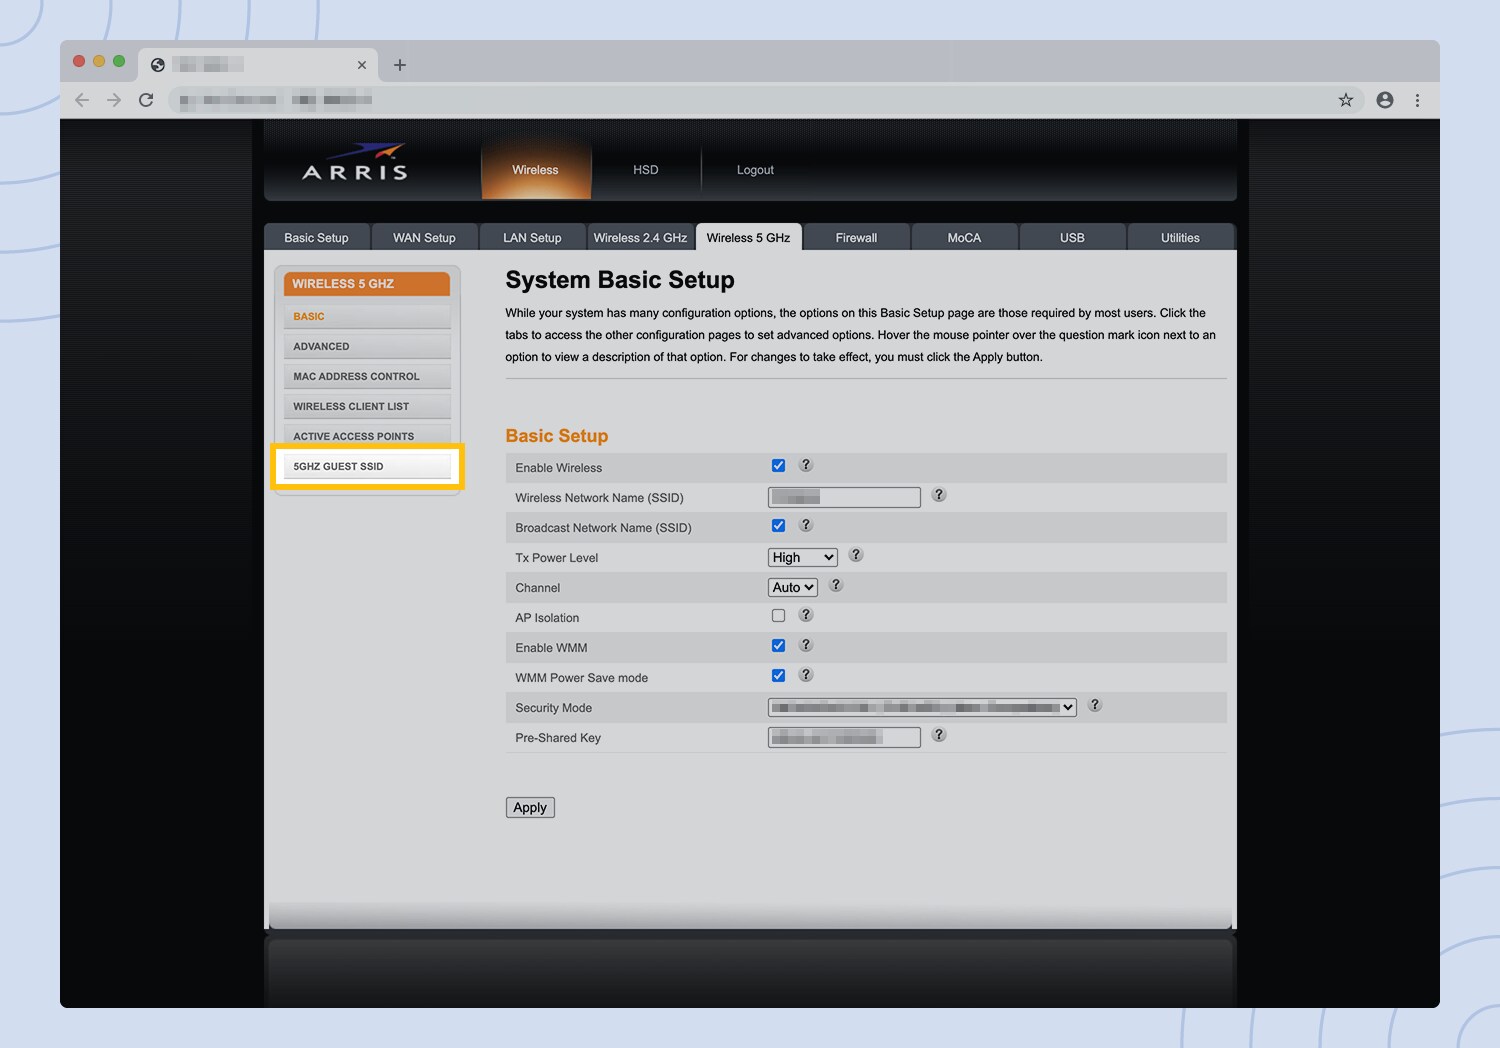Screen dimensions: 1500x1048
Task: Show help for Security Mode
Action: (1095, 705)
